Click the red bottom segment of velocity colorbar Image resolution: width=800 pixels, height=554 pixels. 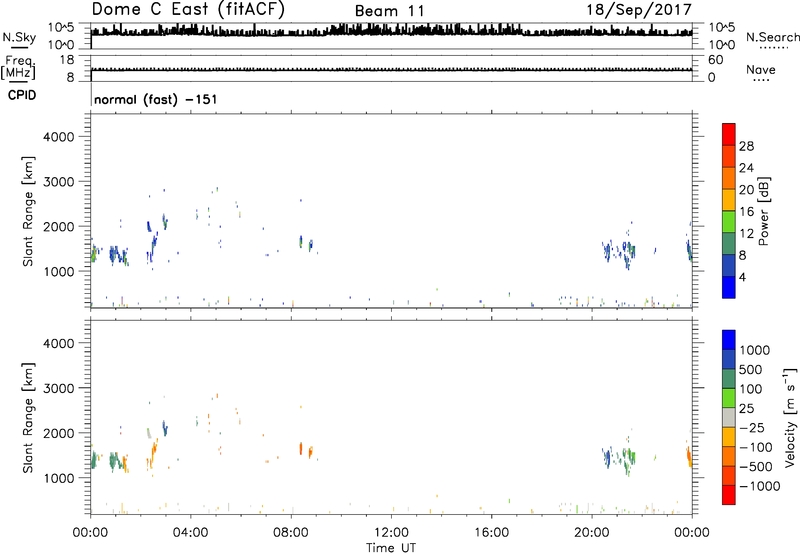729,495
